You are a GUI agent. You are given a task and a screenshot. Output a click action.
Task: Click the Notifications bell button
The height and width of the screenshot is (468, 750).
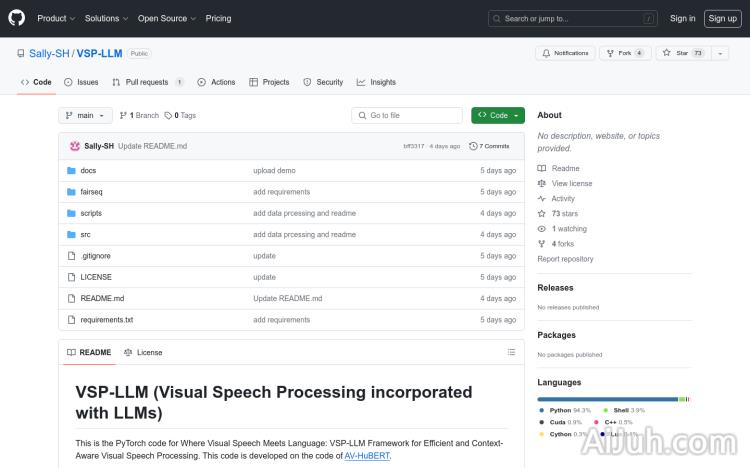pos(565,53)
